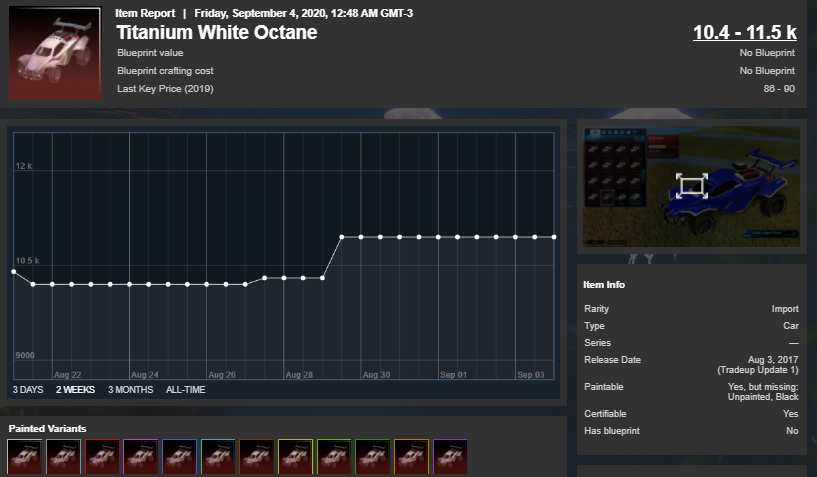Screen dimensions: 817x477
Task: Click 'No Blueprint' in the Blueprint value row
Action: tap(767, 53)
